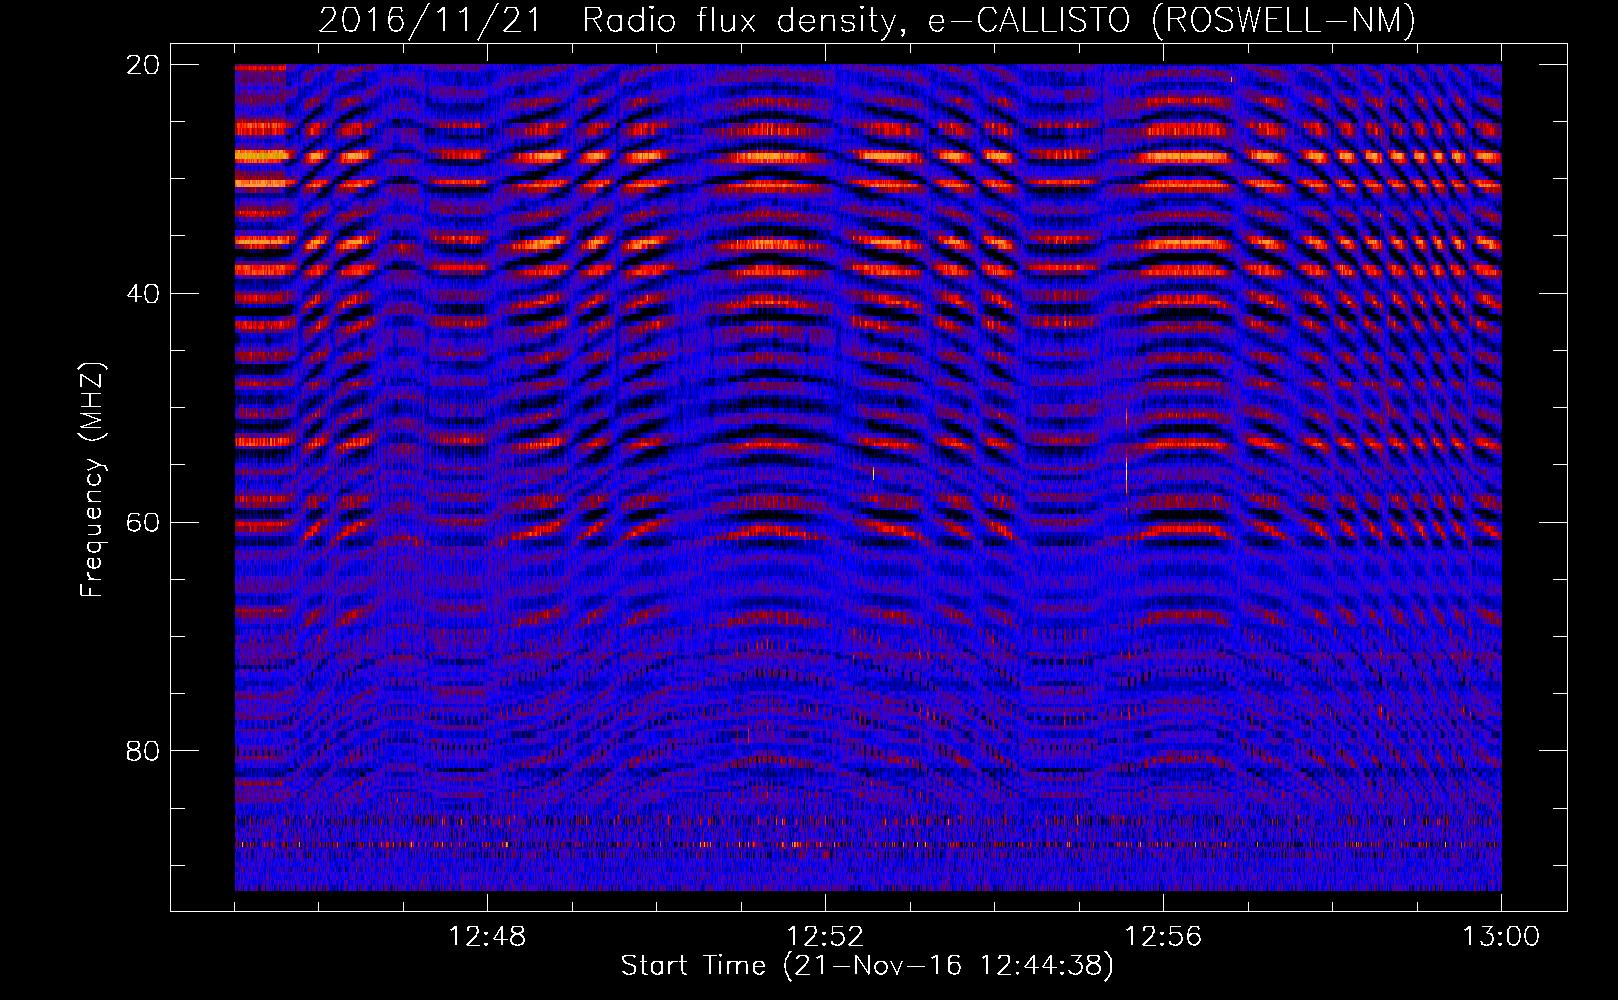Click the plot title mentioning e-CALLISTO ROSWELL-NM
The height and width of the screenshot is (1000, 1618).
[867, 20]
